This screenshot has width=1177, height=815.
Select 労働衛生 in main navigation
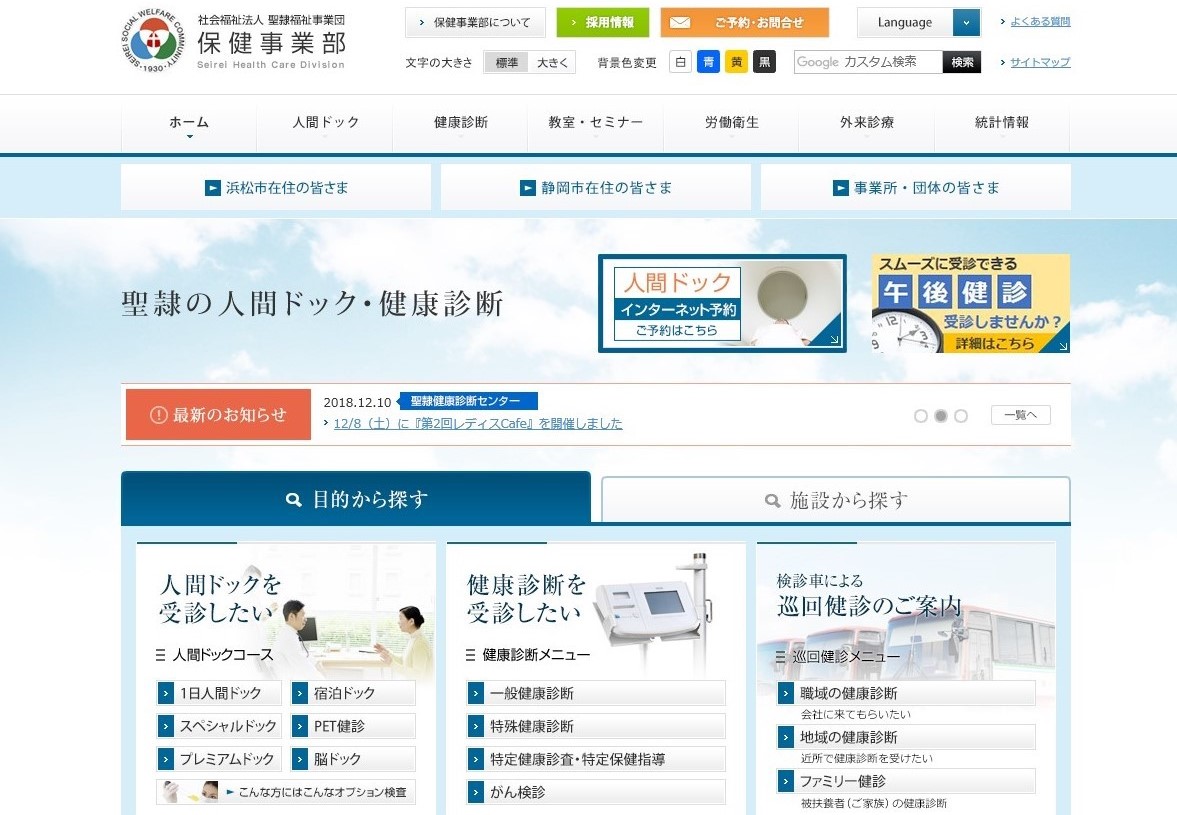coord(731,123)
